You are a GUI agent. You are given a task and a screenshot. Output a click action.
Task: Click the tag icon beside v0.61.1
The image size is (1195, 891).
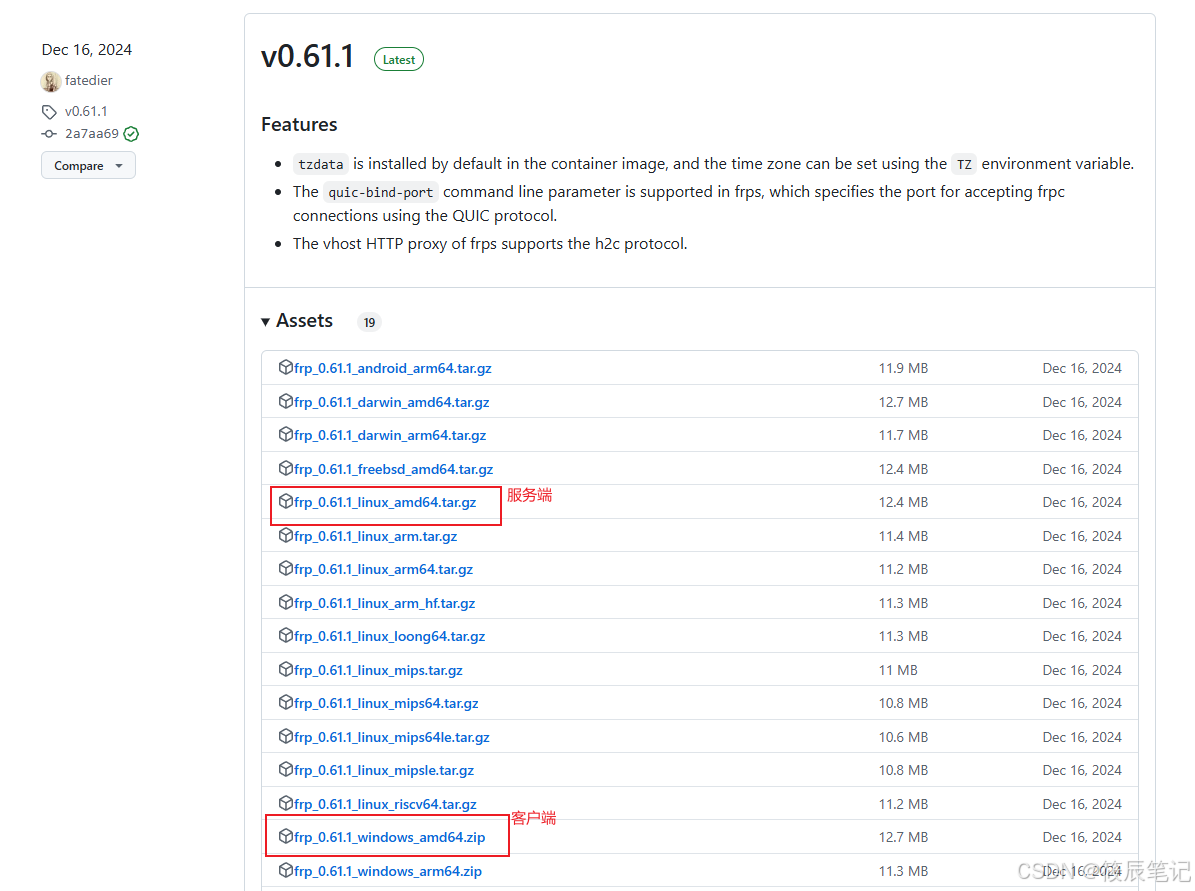pos(50,112)
